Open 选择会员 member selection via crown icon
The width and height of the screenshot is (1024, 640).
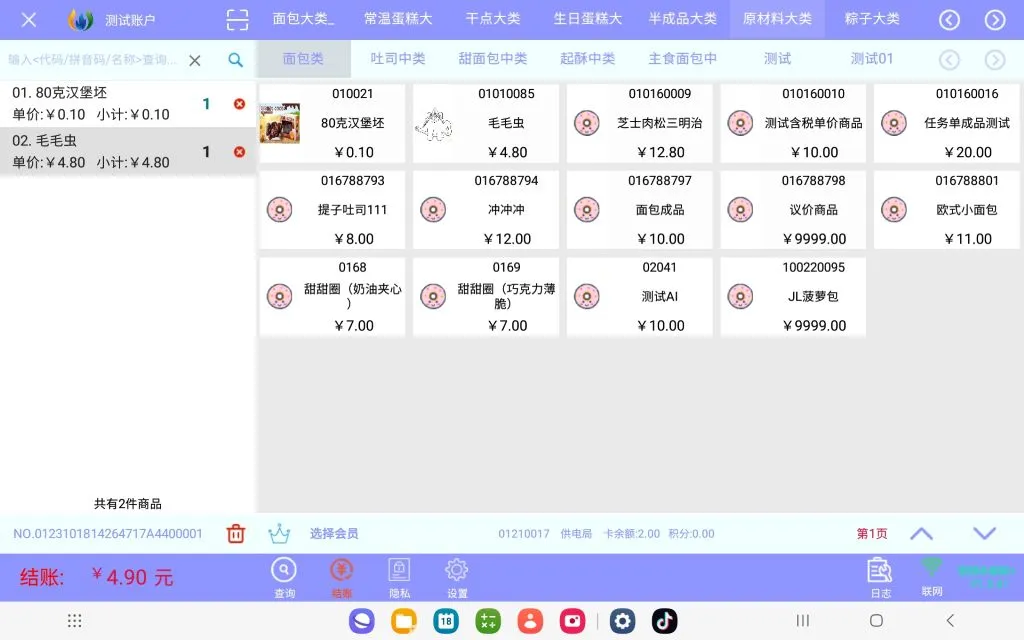[280, 533]
